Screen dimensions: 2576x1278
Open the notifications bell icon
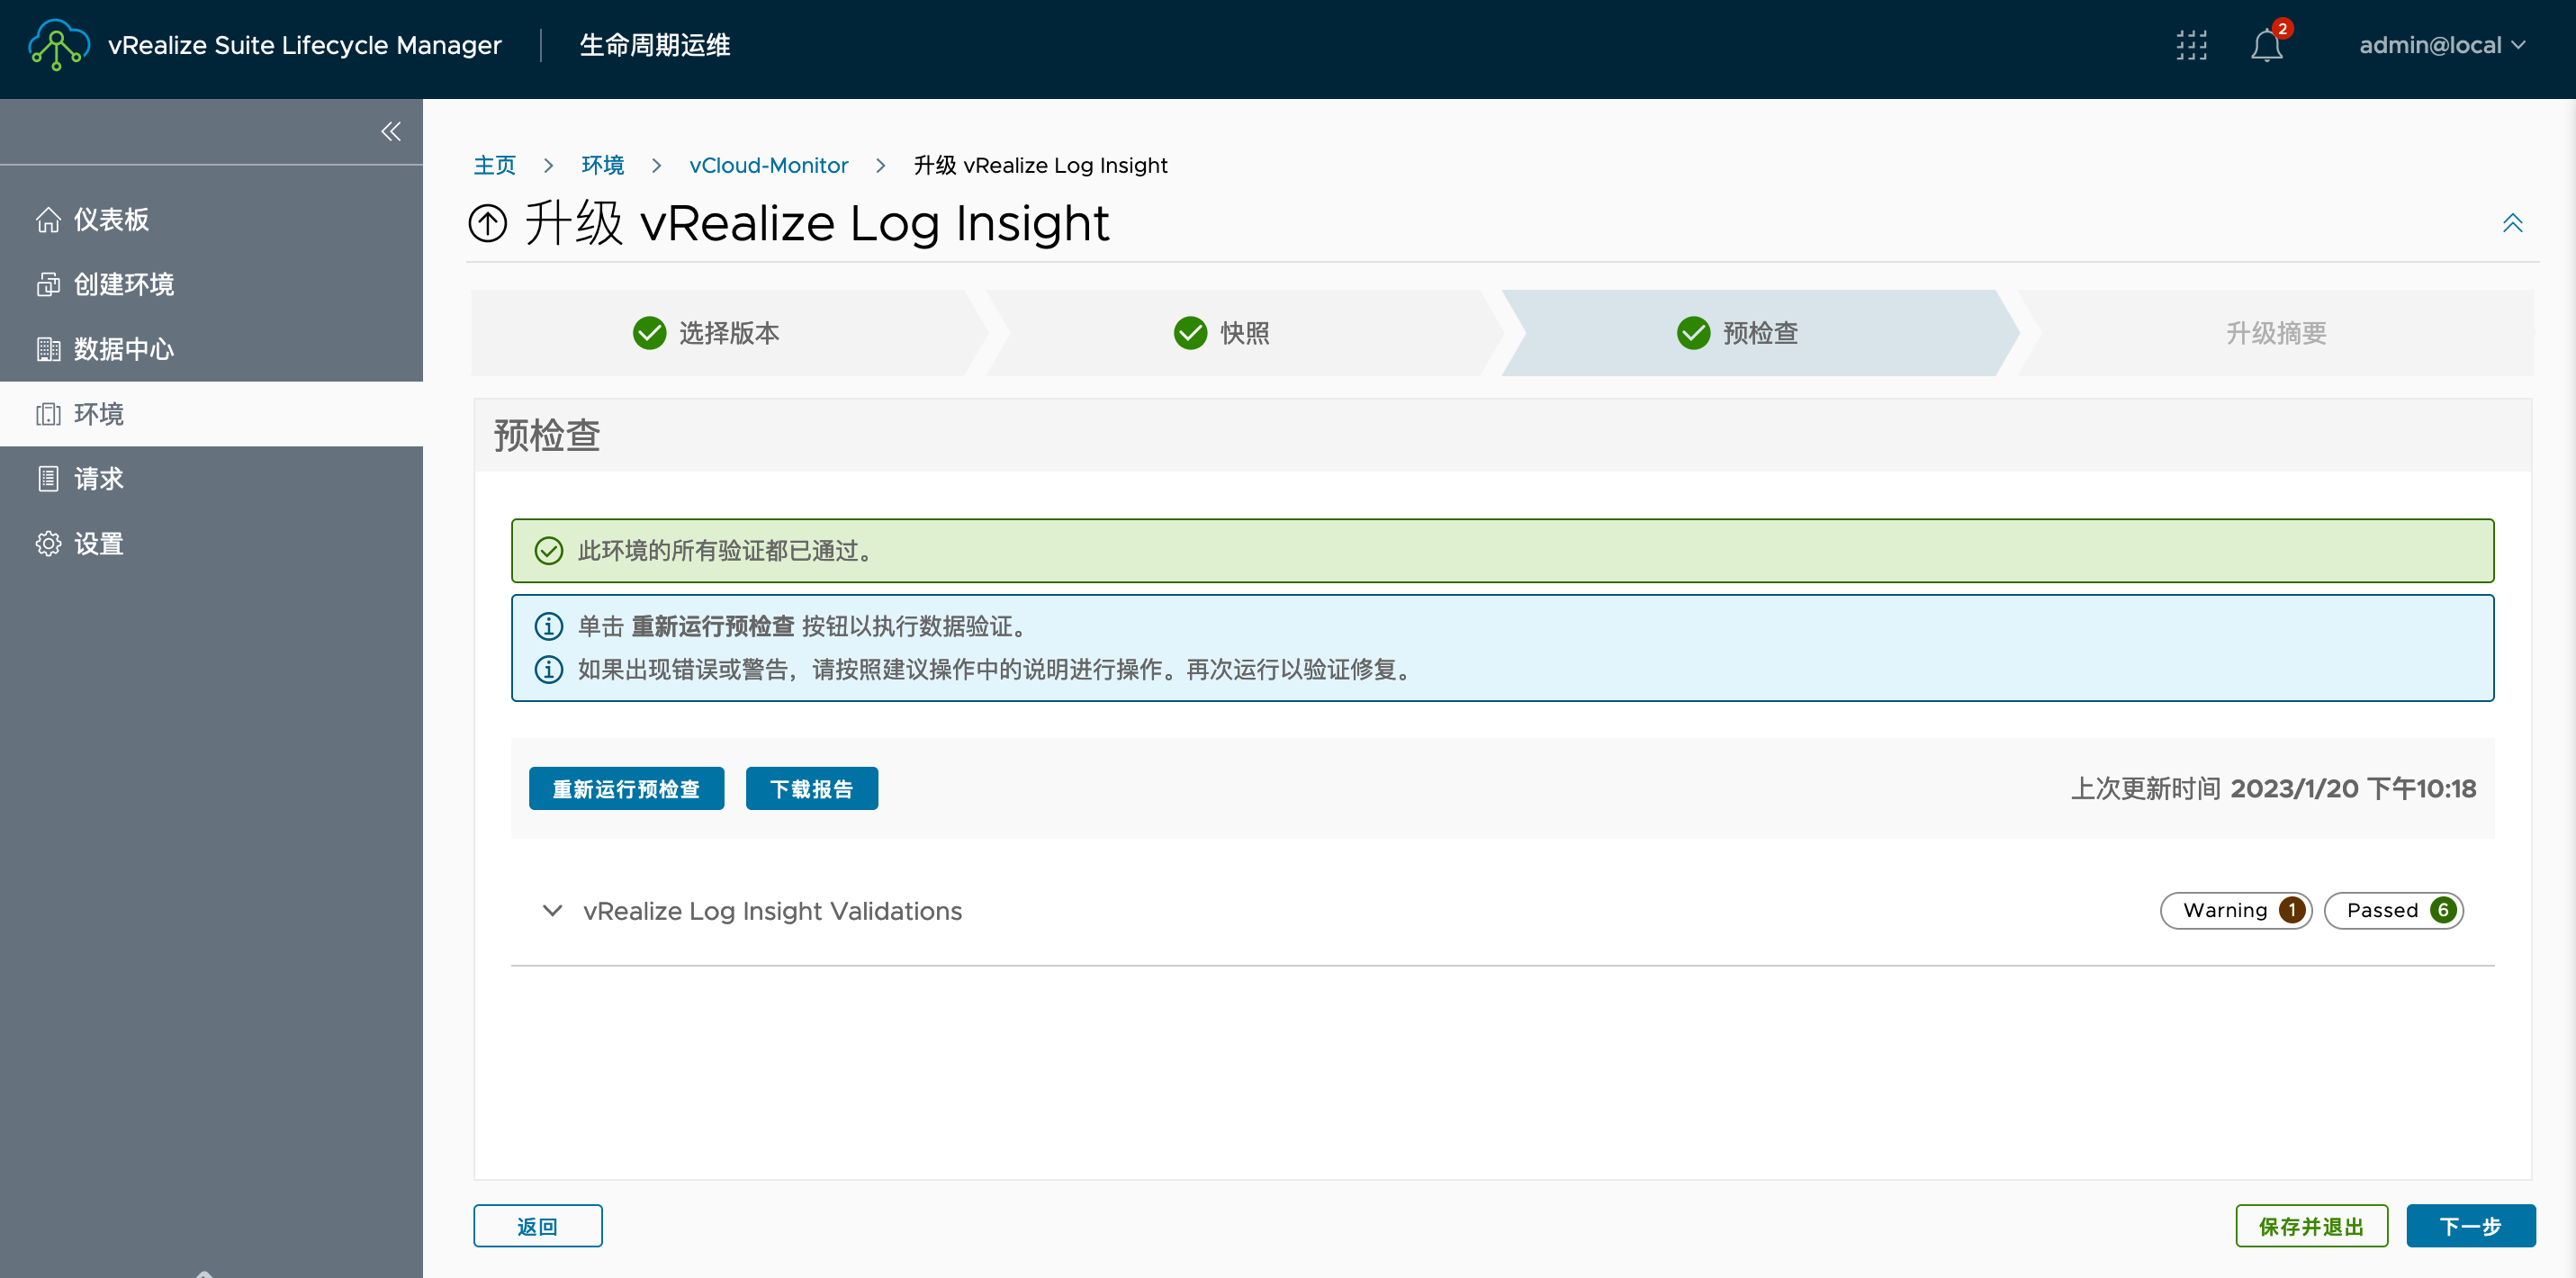click(x=2267, y=45)
